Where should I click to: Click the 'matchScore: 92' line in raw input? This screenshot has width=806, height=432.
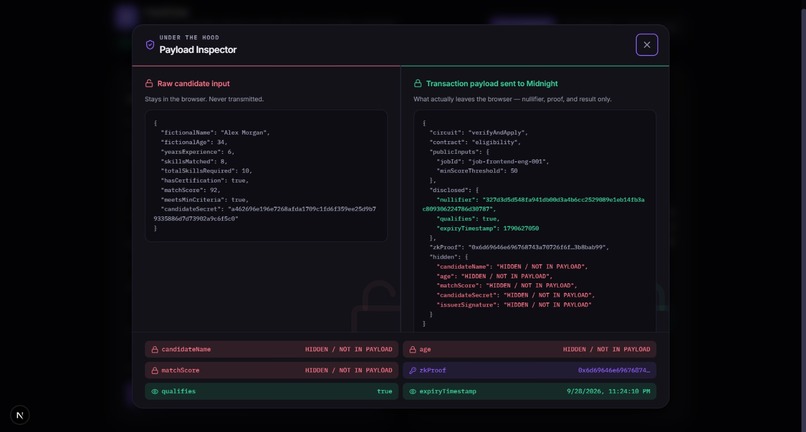coord(192,190)
